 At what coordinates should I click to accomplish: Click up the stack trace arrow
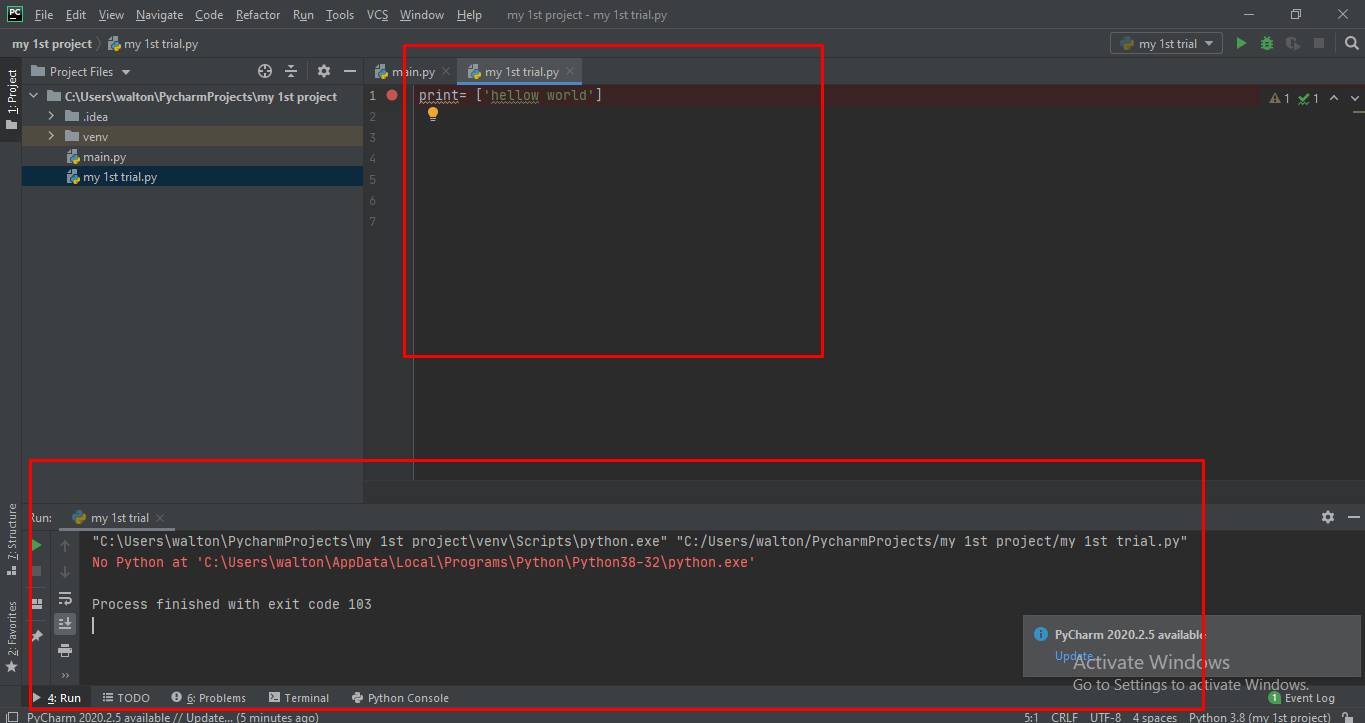[x=65, y=545]
